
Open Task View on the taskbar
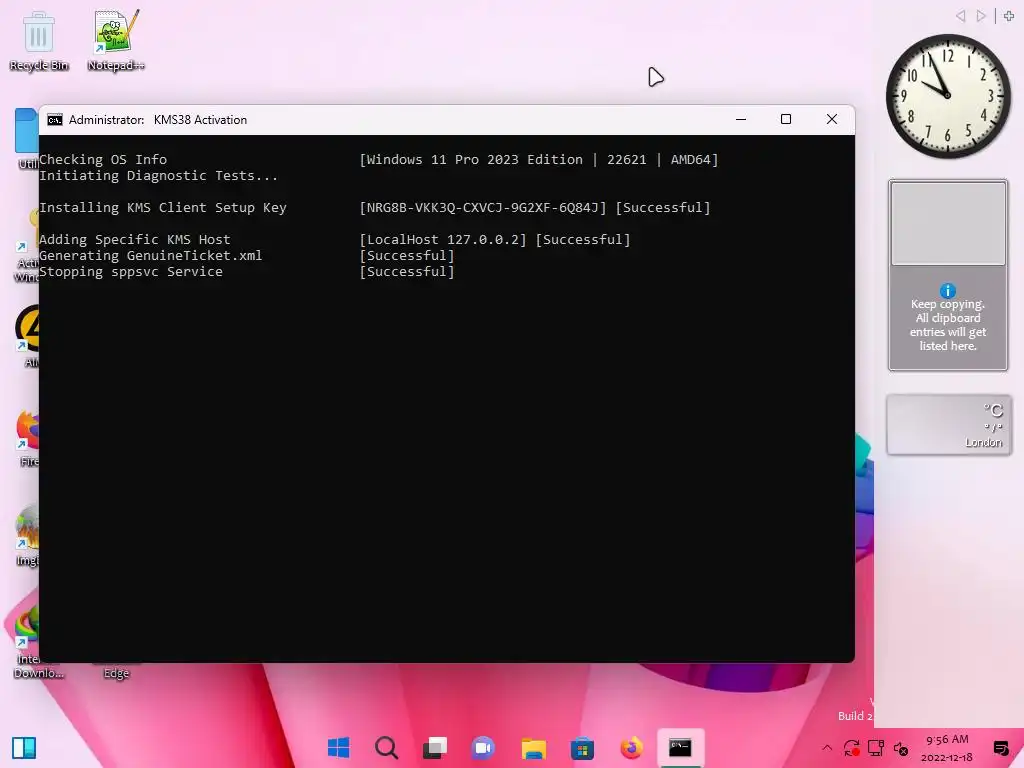[x=435, y=748]
